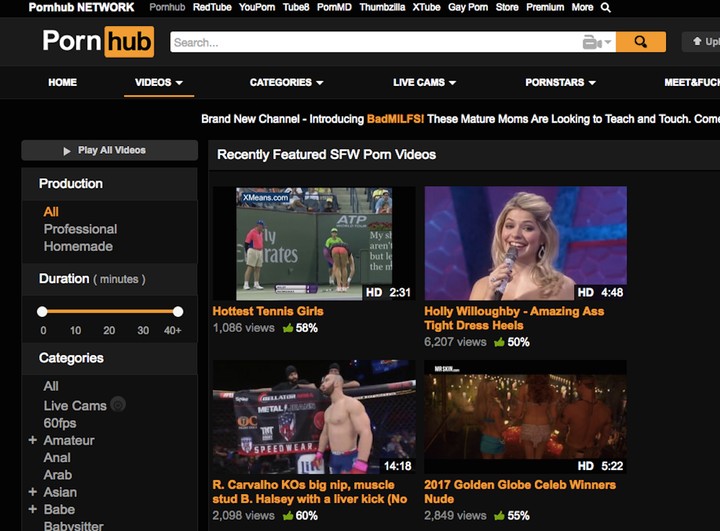The height and width of the screenshot is (531, 720).
Task: Click the left duration slider handle
Action: pyautogui.click(x=42, y=311)
